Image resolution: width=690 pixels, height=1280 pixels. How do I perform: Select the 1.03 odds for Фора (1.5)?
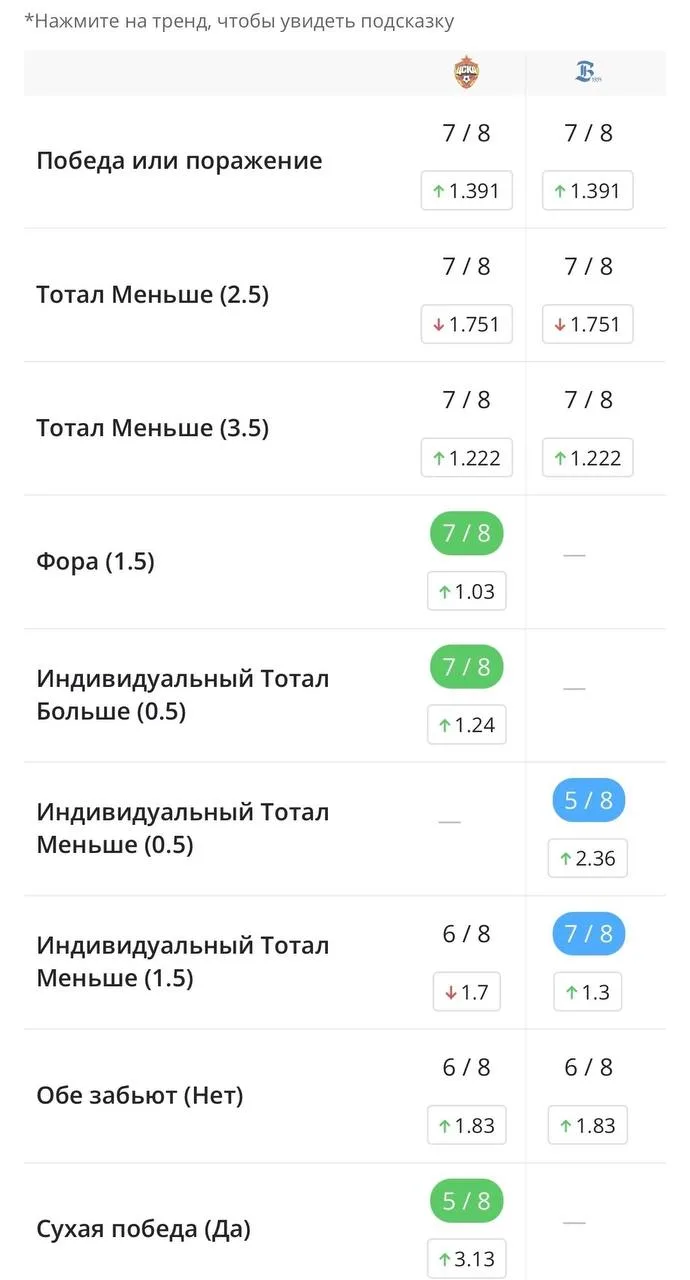[467, 591]
